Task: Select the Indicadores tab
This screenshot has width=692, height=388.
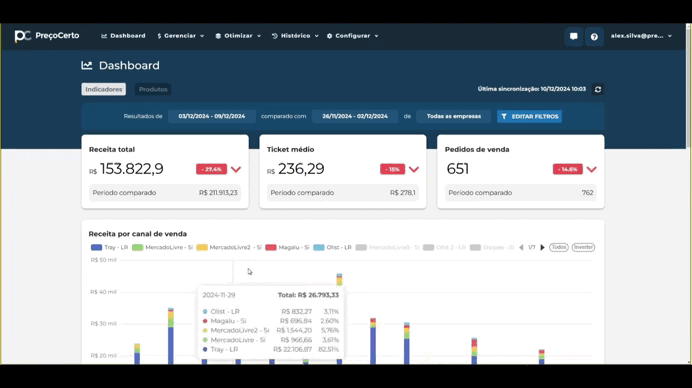Action: [104, 89]
